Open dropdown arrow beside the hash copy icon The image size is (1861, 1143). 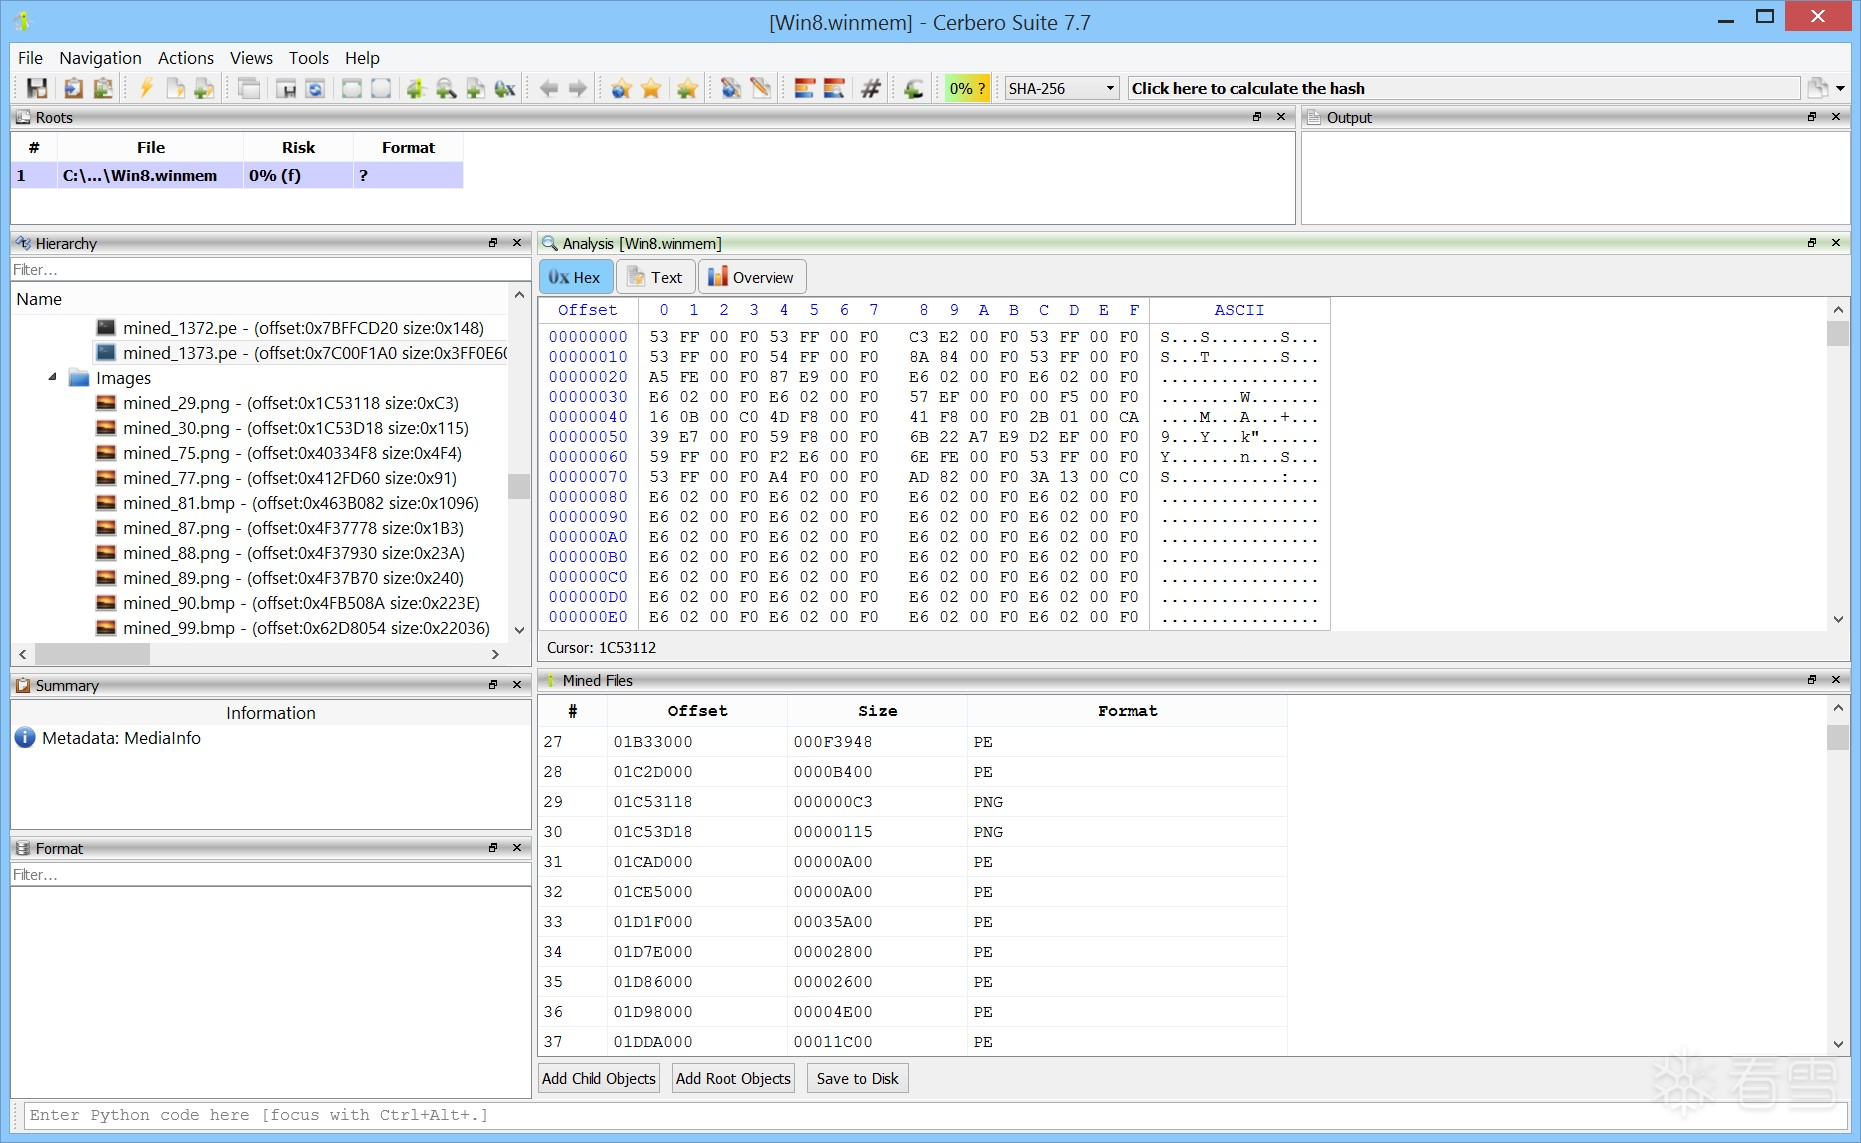tap(1840, 89)
